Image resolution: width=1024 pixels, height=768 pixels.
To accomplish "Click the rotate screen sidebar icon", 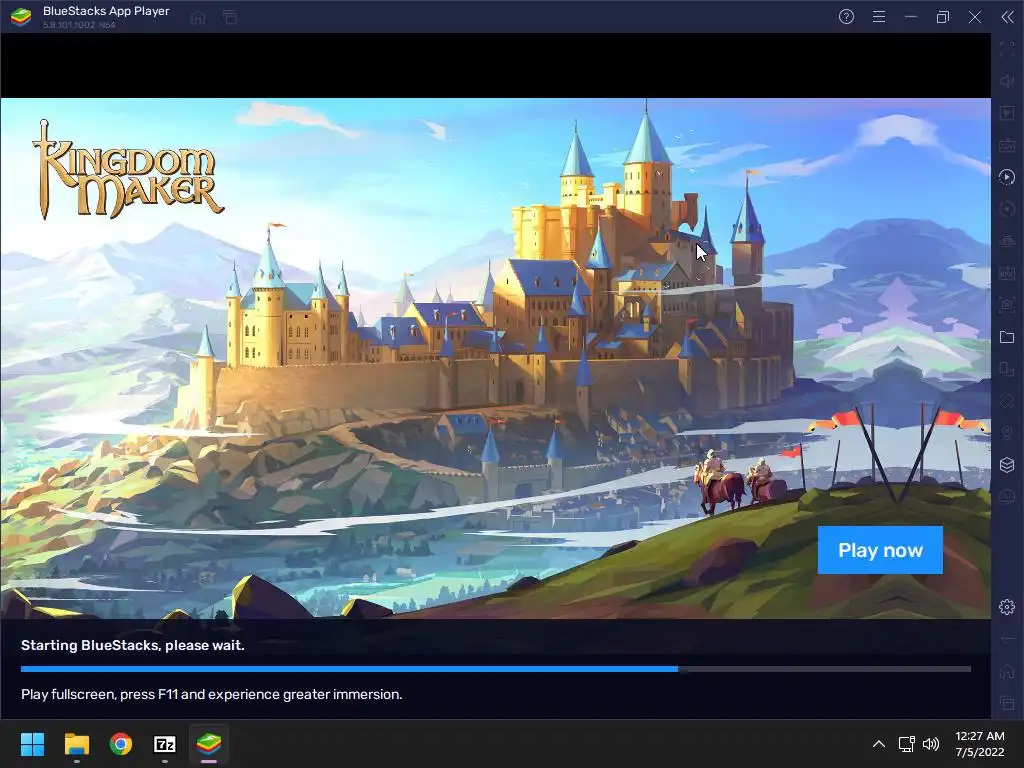I will 1007,369.
